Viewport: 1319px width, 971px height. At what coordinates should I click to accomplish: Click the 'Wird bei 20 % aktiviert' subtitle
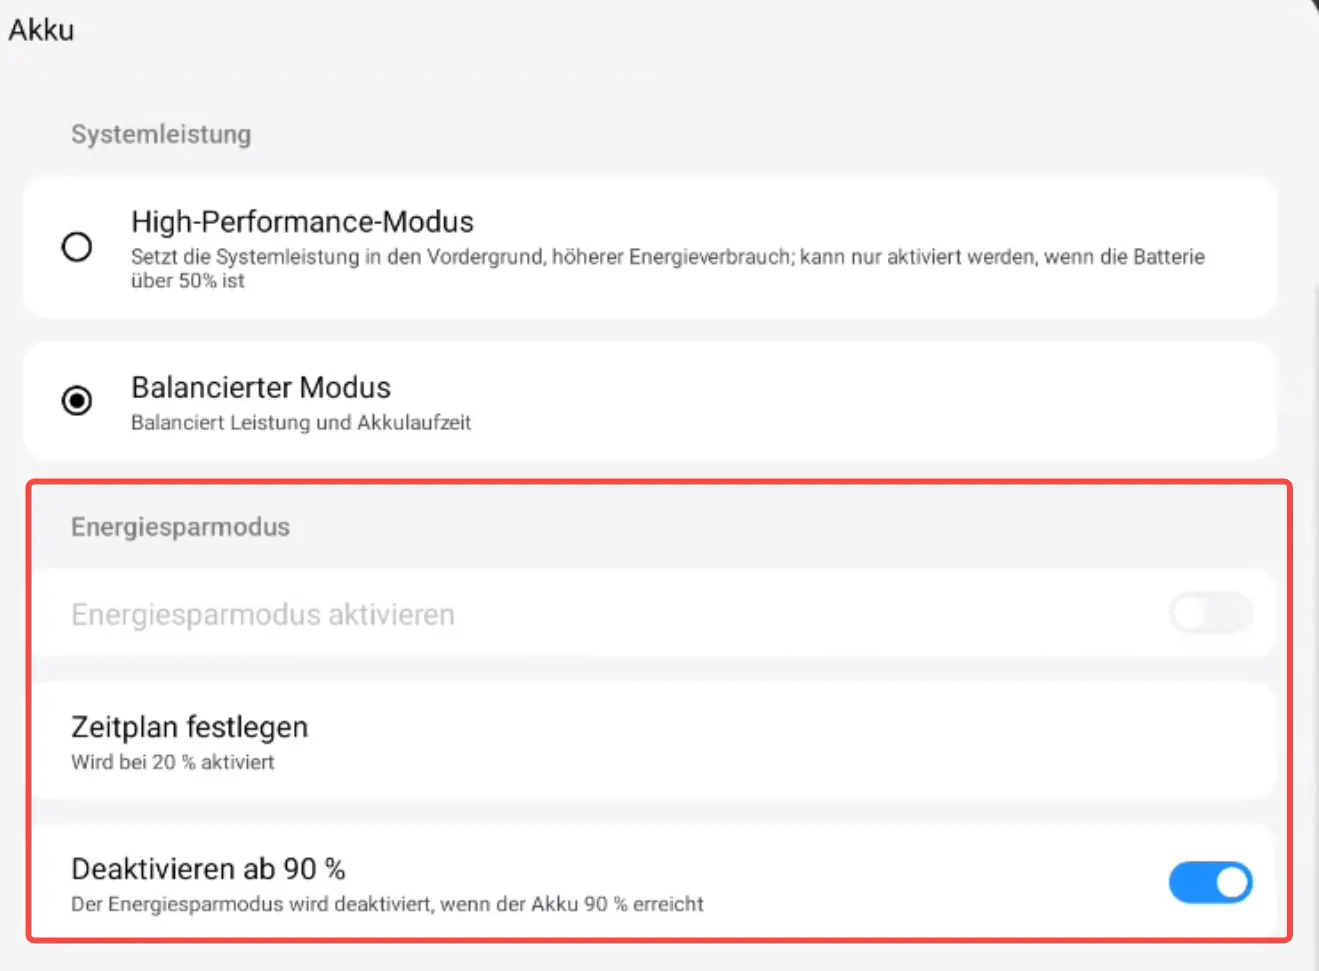click(x=172, y=762)
